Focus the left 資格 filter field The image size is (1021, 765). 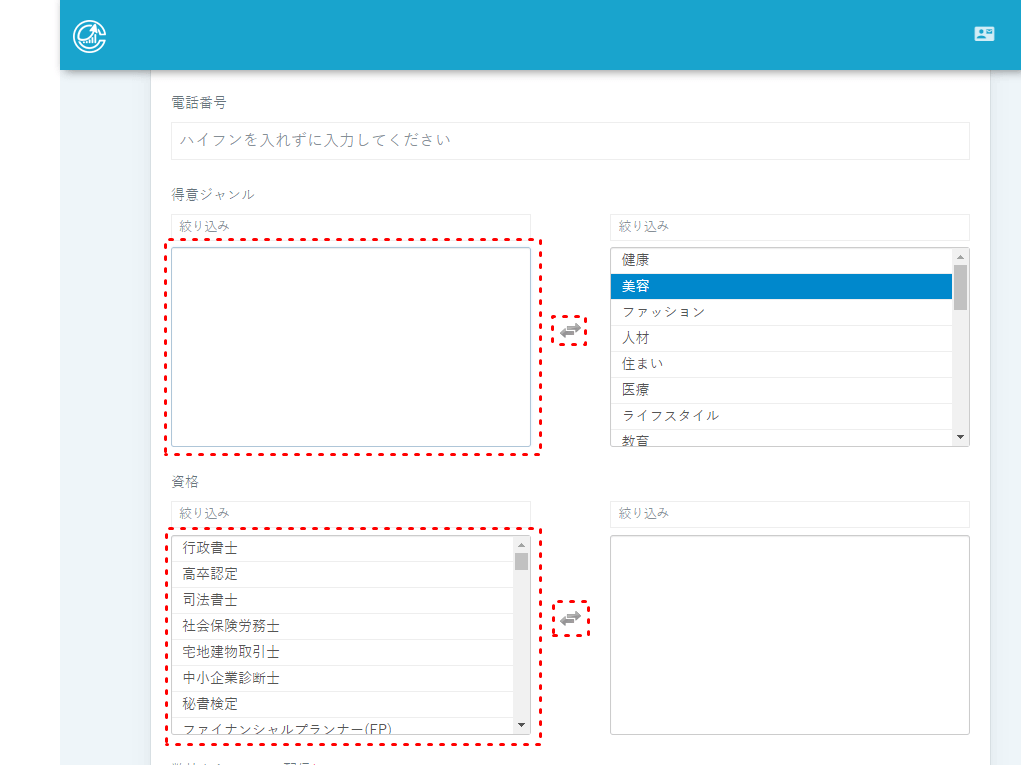point(350,513)
